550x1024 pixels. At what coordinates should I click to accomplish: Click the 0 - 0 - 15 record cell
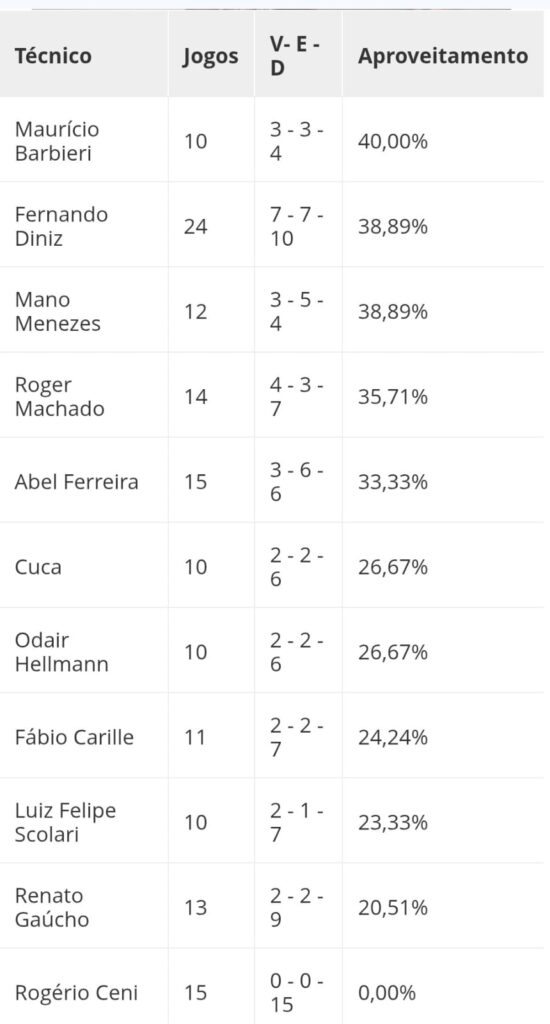pos(296,993)
